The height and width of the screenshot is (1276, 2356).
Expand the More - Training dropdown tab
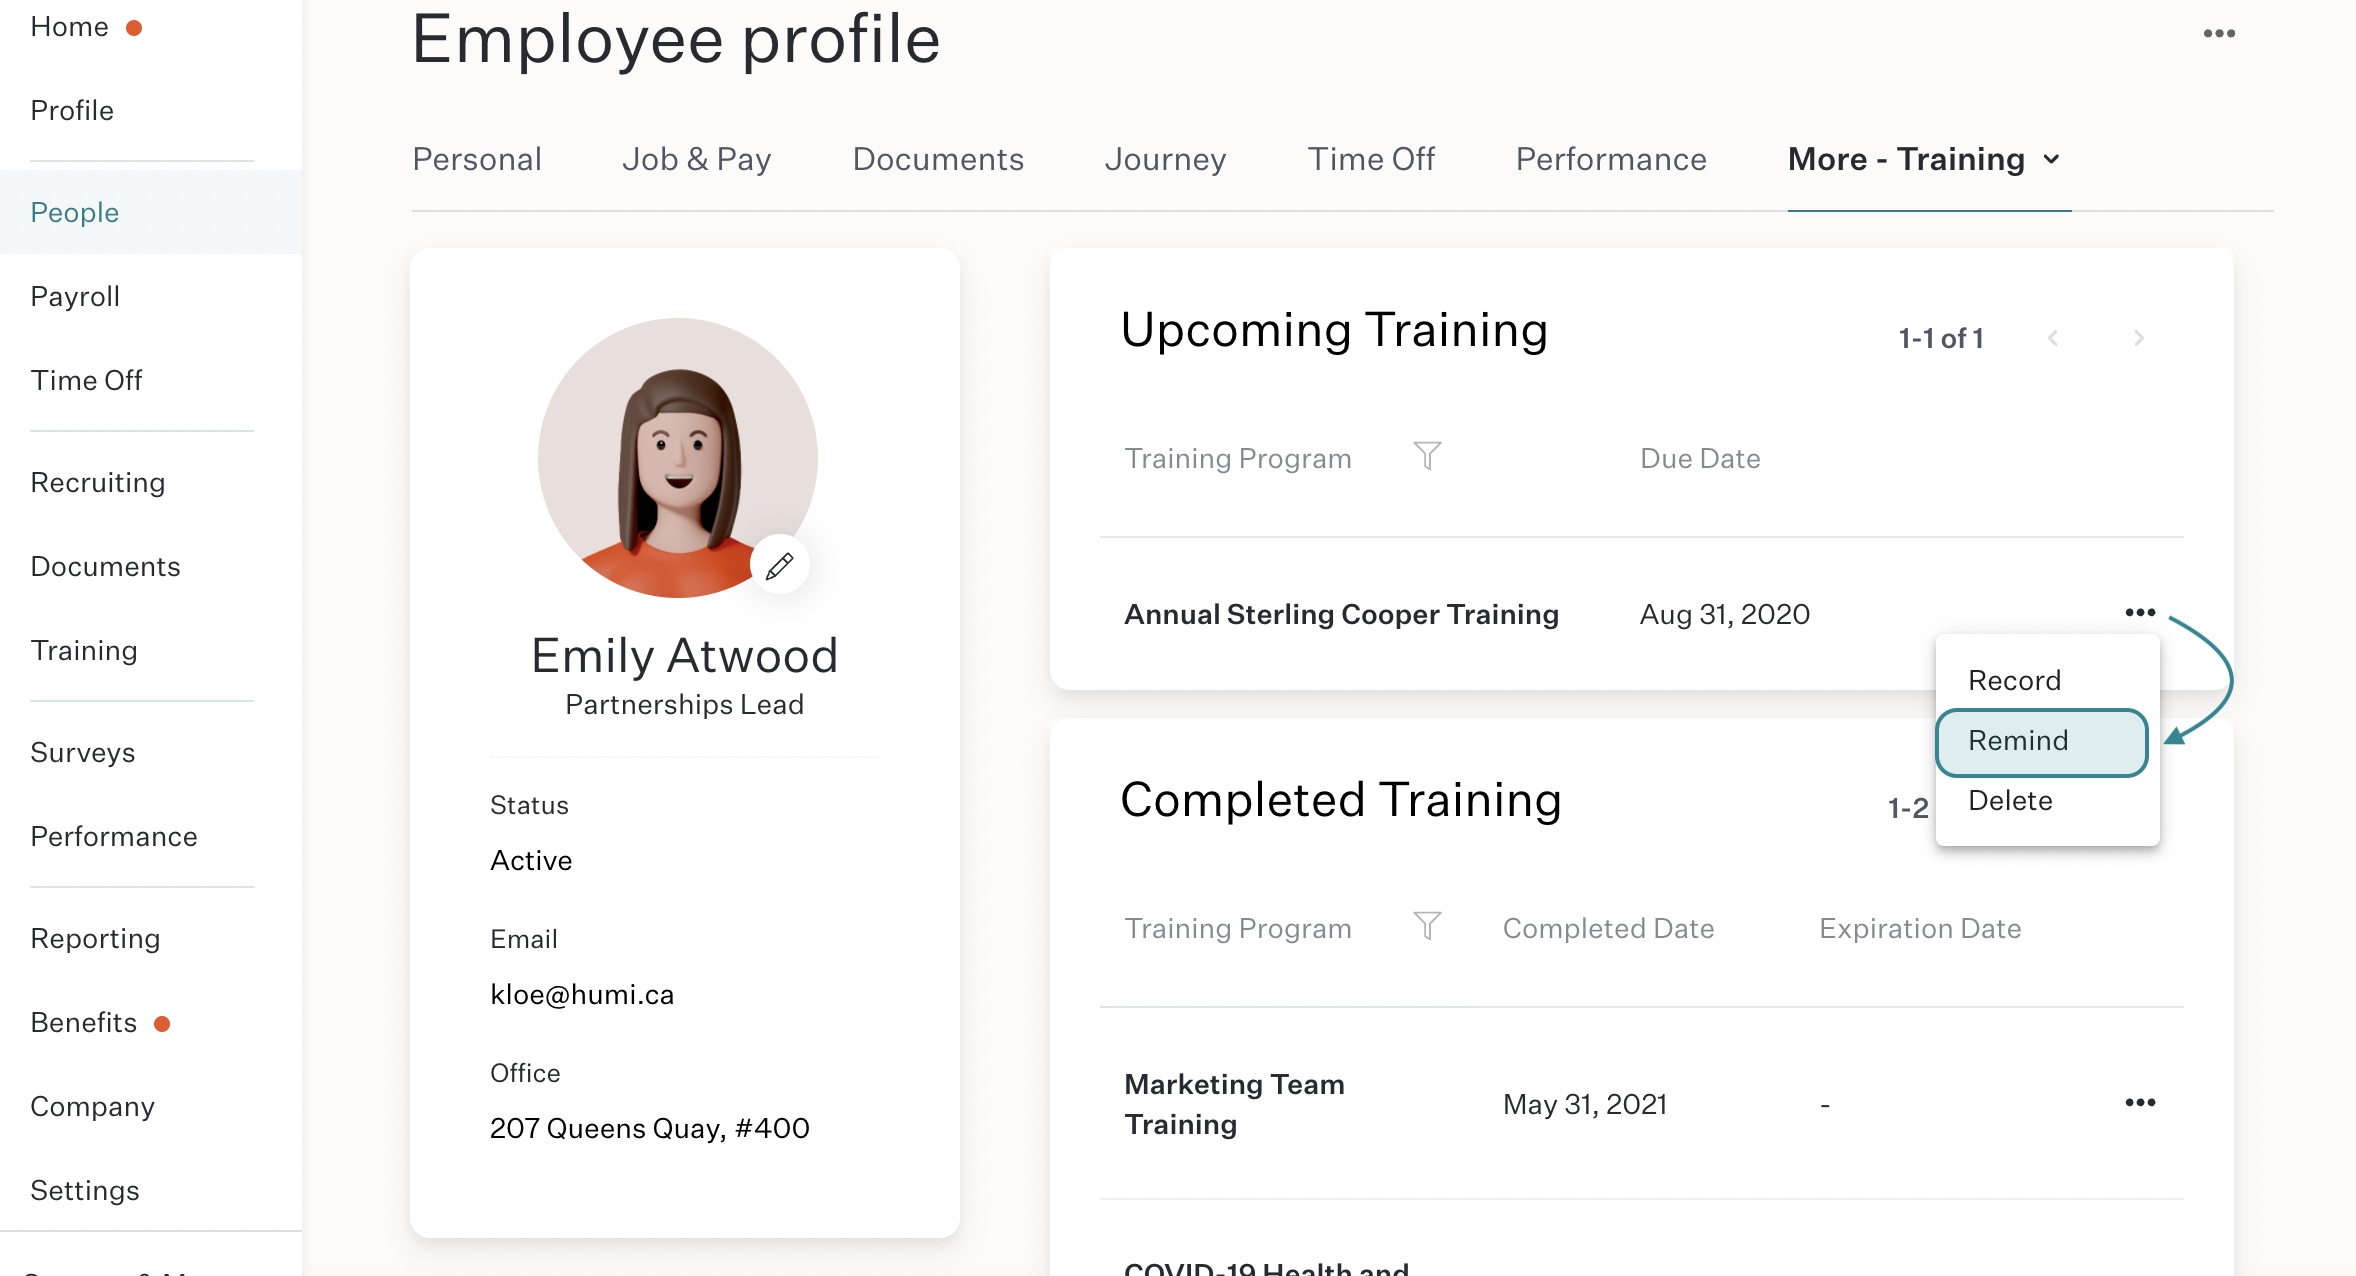coord(1925,159)
